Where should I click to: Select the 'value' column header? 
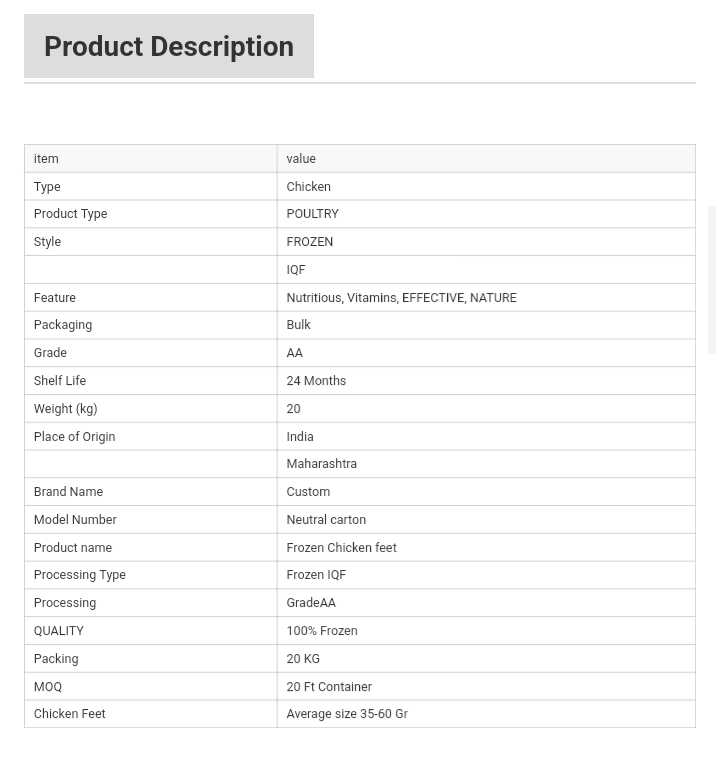pos(486,158)
